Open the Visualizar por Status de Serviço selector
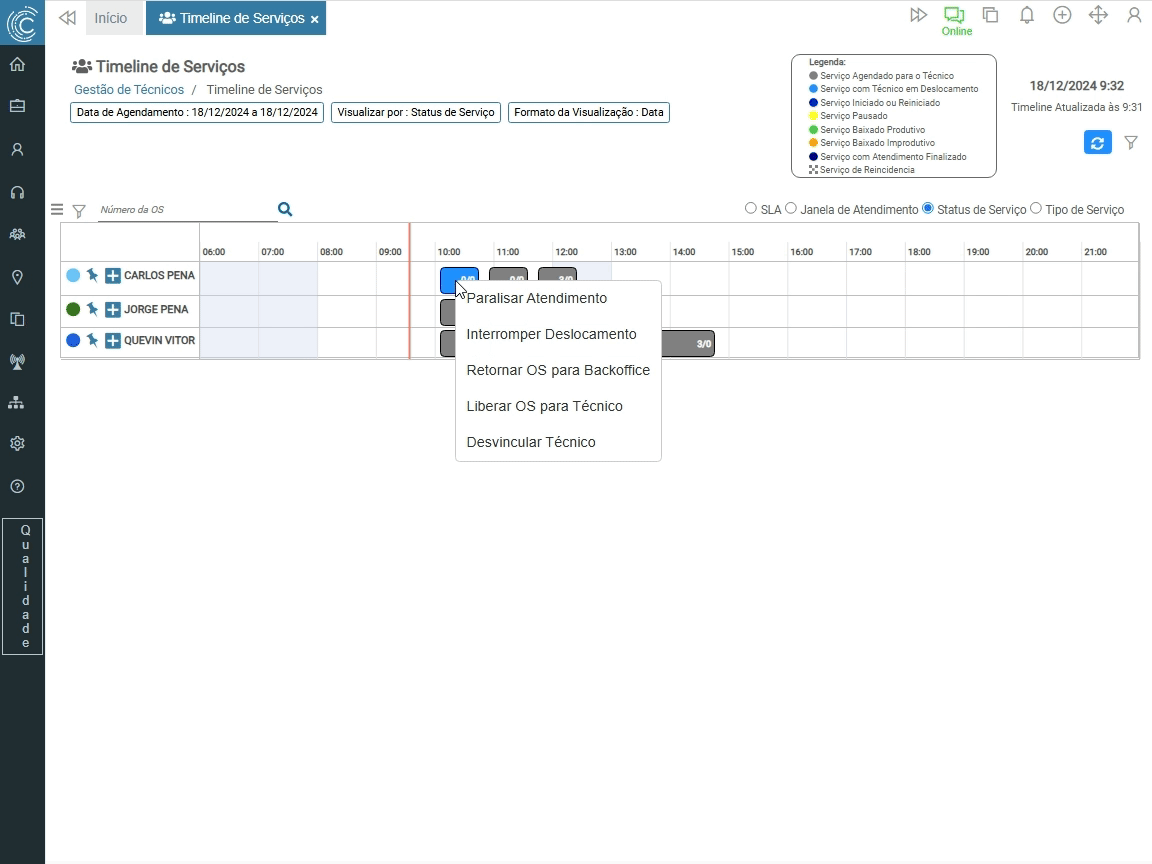 pos(416,112)
